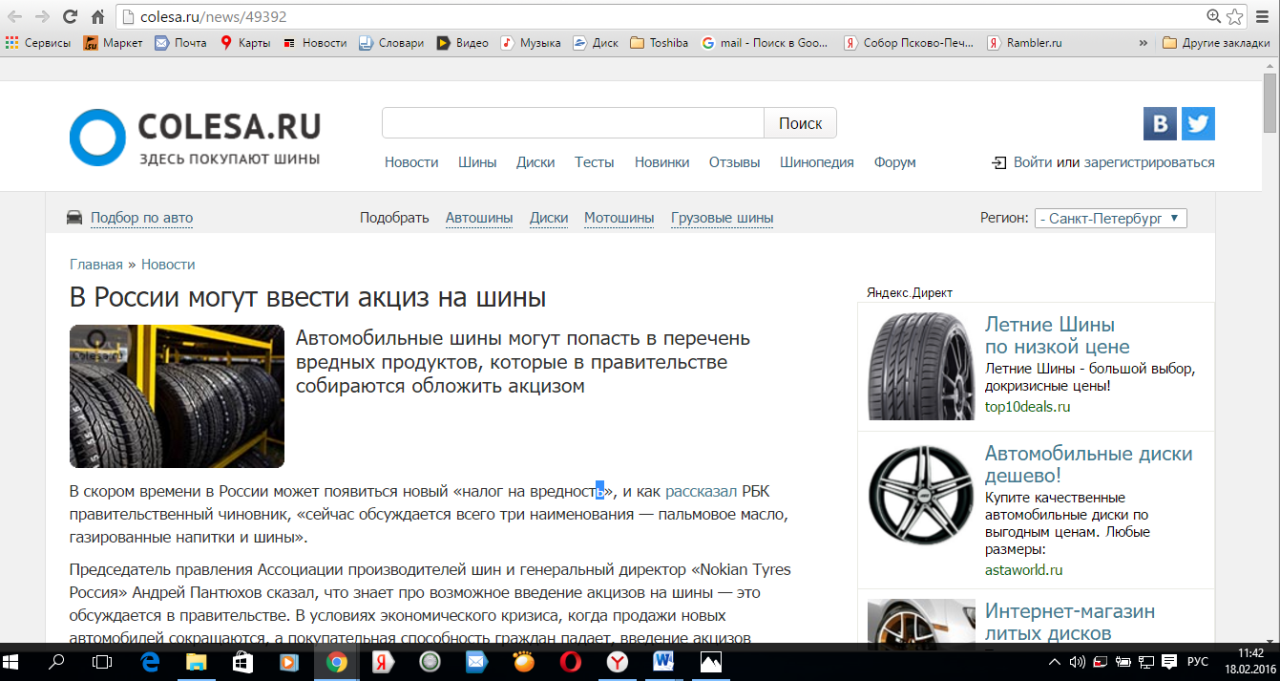This screenshot has width=1280, height=681.
Task: Open the Диск bookmark
Action: (x=596, y=43)
